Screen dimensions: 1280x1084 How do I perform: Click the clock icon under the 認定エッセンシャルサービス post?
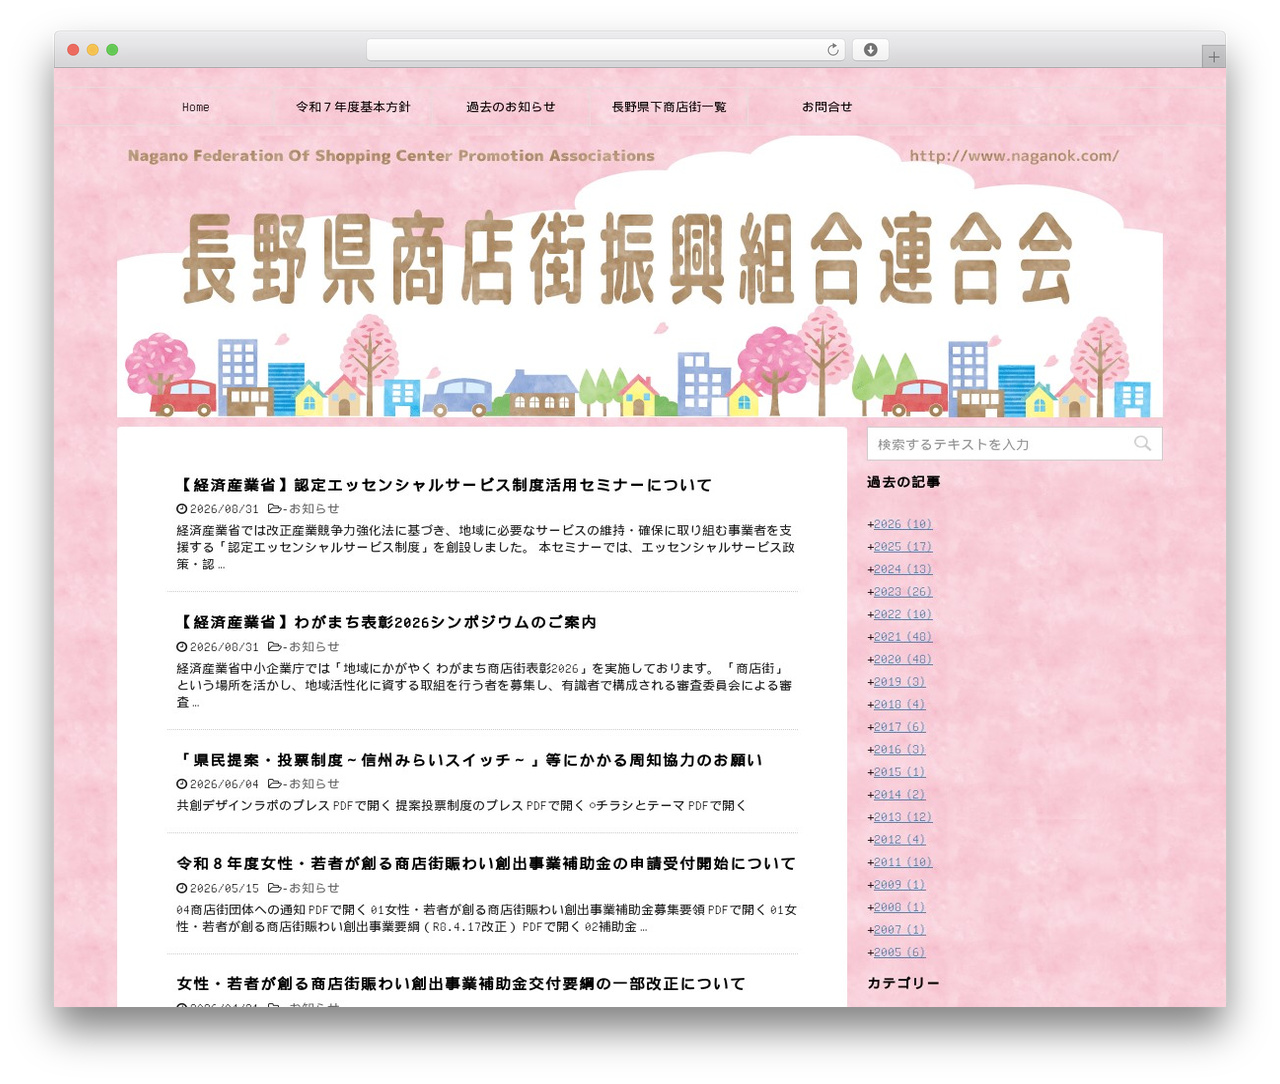(182, 509)
